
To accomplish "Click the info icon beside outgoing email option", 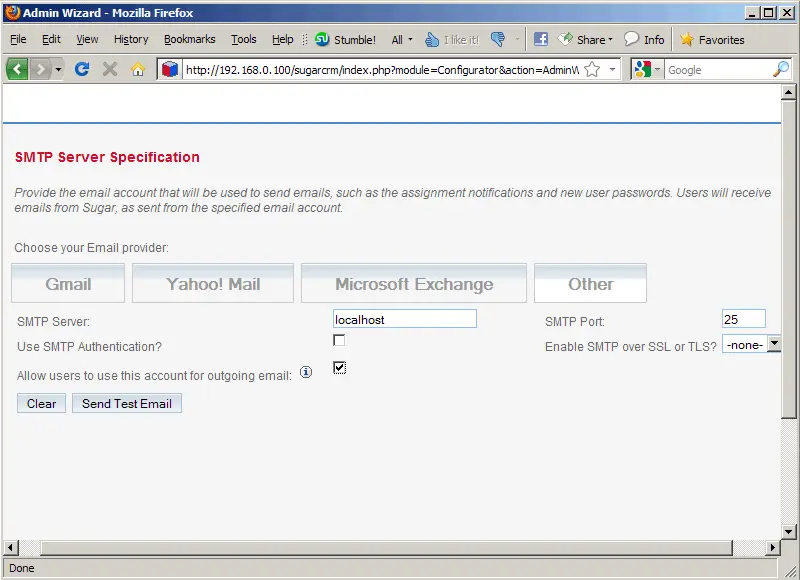I will (306, 372).
